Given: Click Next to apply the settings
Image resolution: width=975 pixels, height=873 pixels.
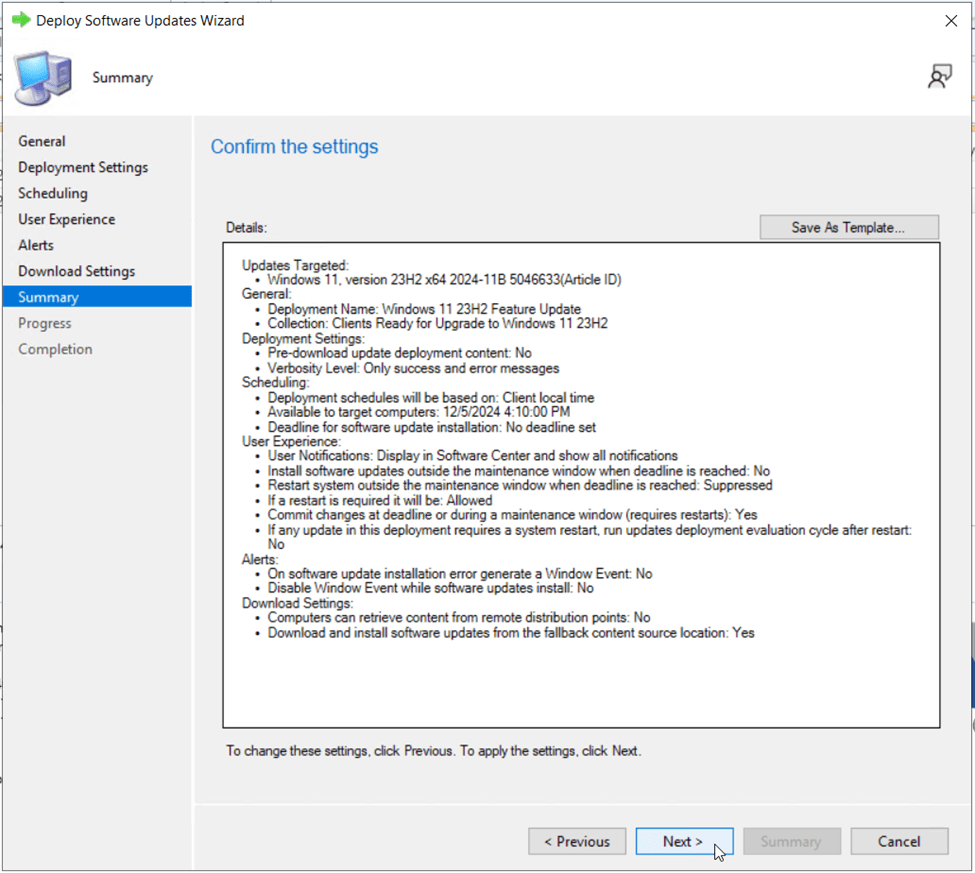Looking at the screenshot, I should [x=684, y=841].
